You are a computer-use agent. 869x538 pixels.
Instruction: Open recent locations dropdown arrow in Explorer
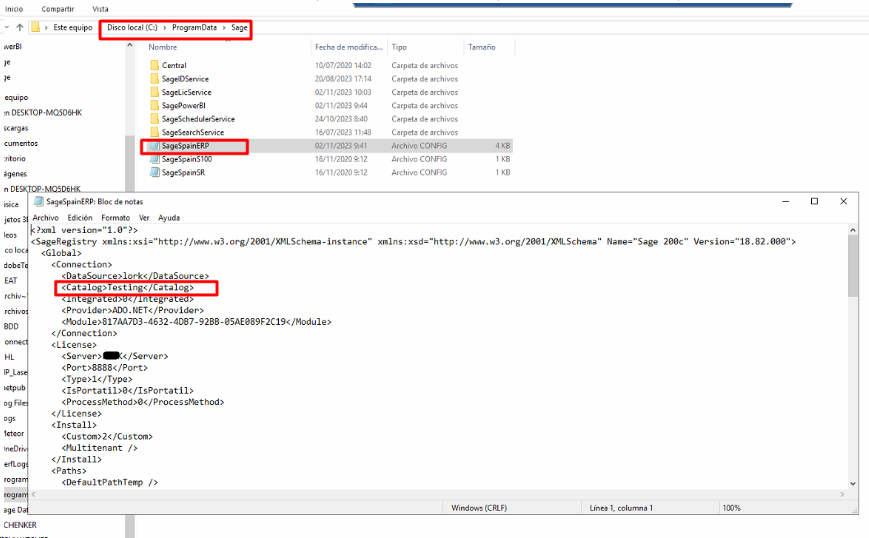pos(7,27)
